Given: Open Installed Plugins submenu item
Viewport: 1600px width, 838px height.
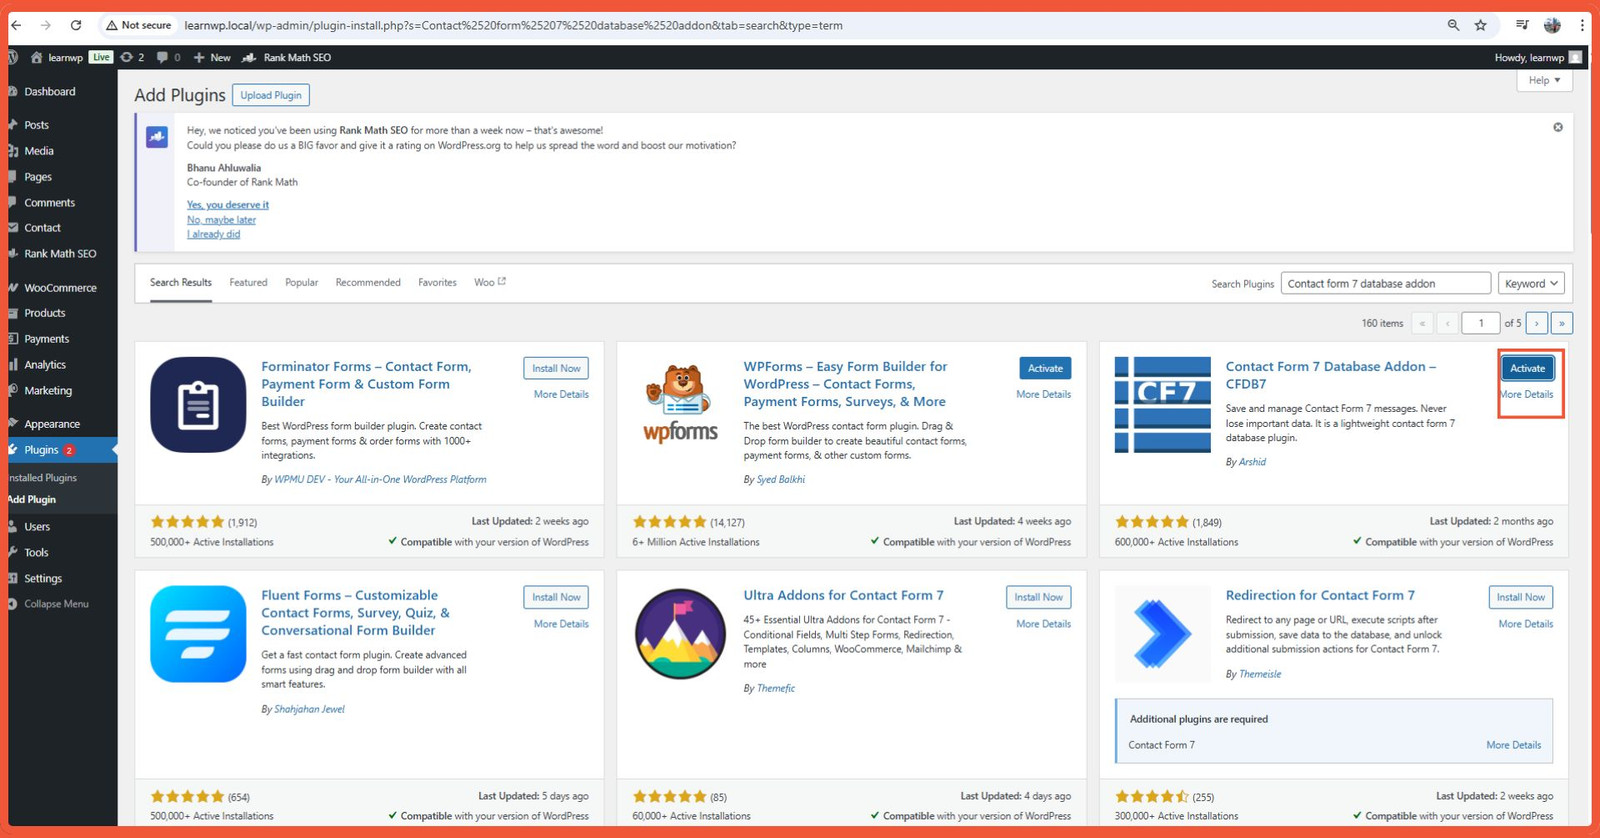Looking at the screenshot, I should pos(43,478).
